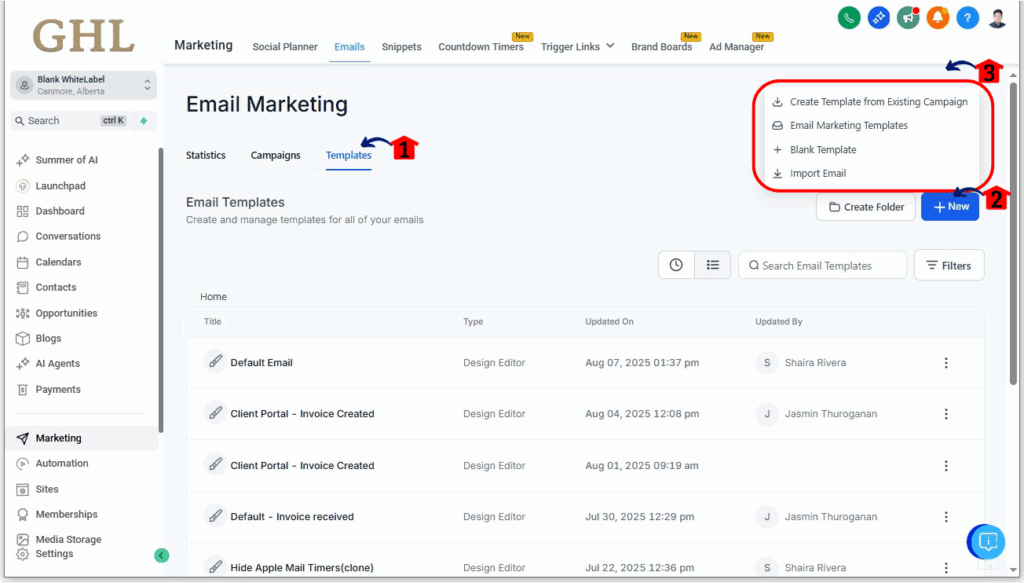Open the chat support widget icon
Image resolution: width=1024 pixels, height=583 pixels.
click(987, 542)
